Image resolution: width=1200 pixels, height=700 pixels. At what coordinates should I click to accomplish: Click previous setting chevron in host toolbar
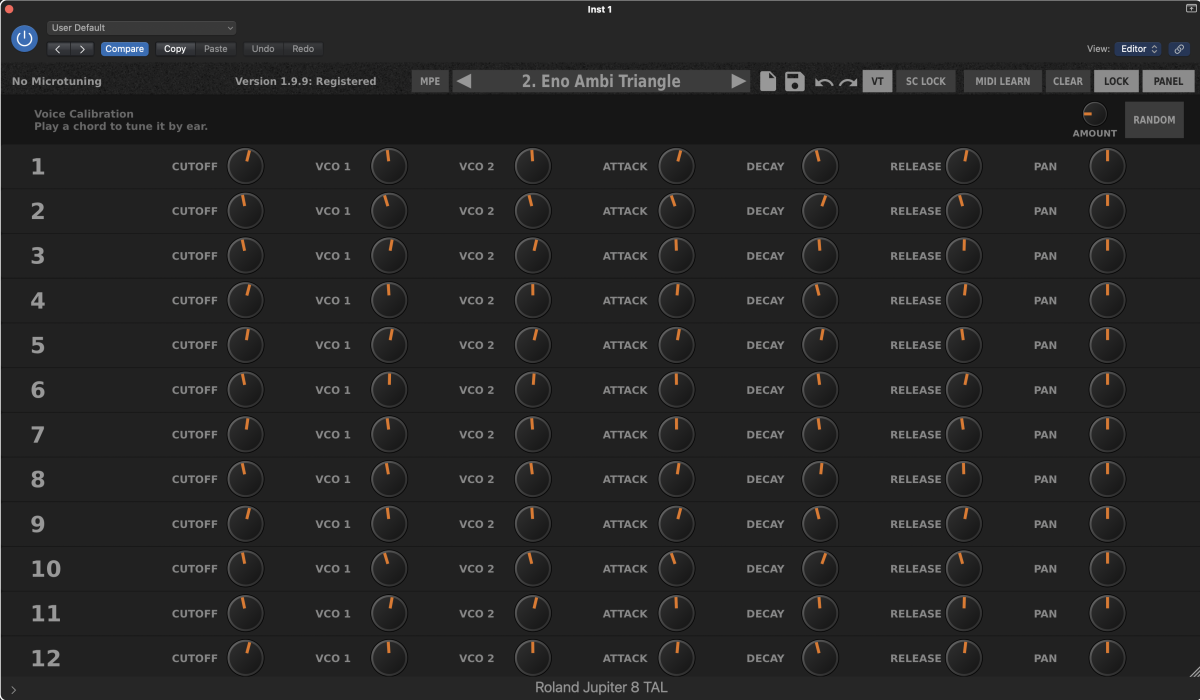click(x=58, y=48)
